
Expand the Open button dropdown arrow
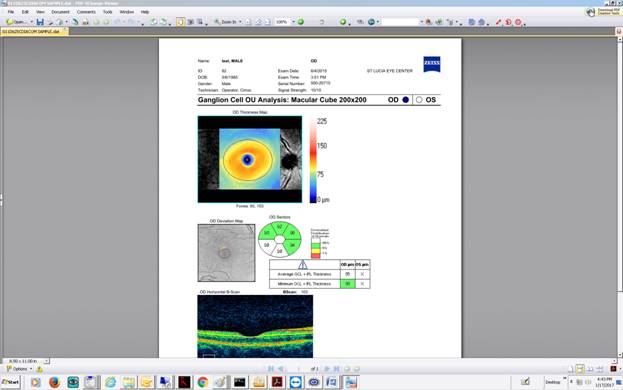pos(31,22)
